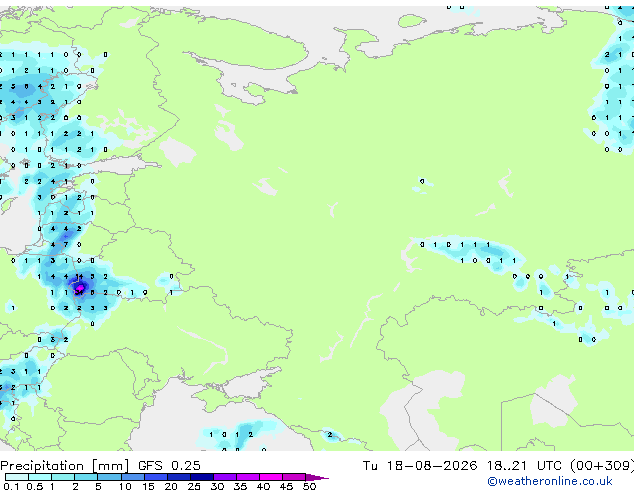Click the '0.5' legend scale label

pyautogui.click(x=34, y=486)
